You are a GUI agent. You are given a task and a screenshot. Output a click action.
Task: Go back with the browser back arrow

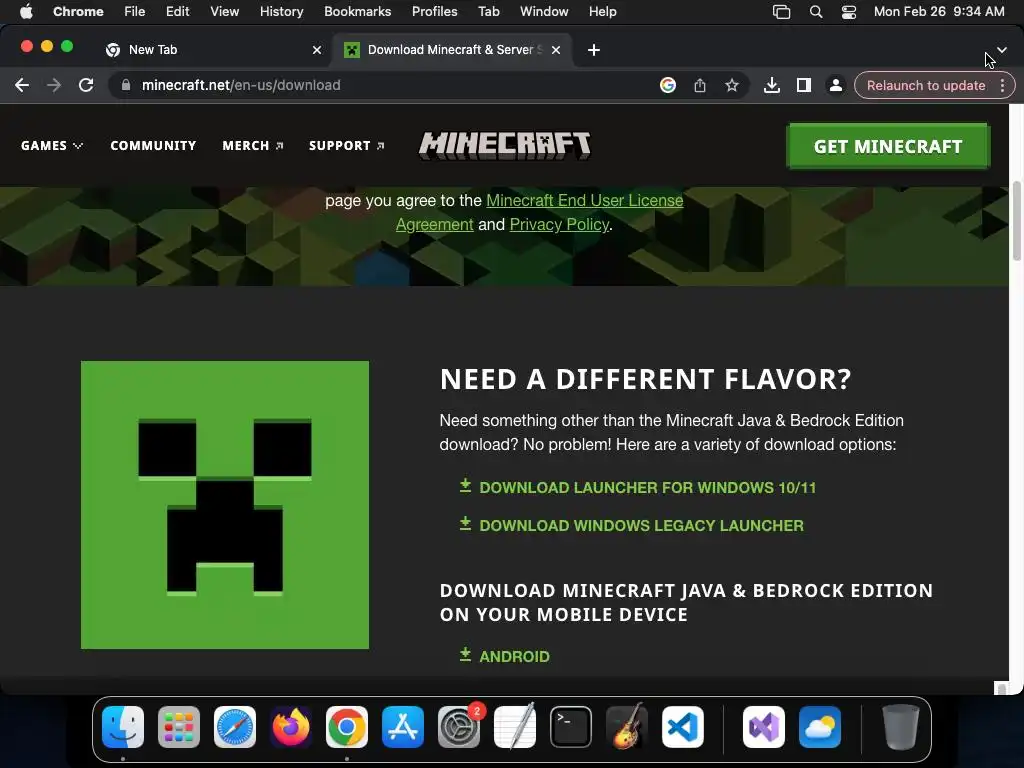point(22,85)
